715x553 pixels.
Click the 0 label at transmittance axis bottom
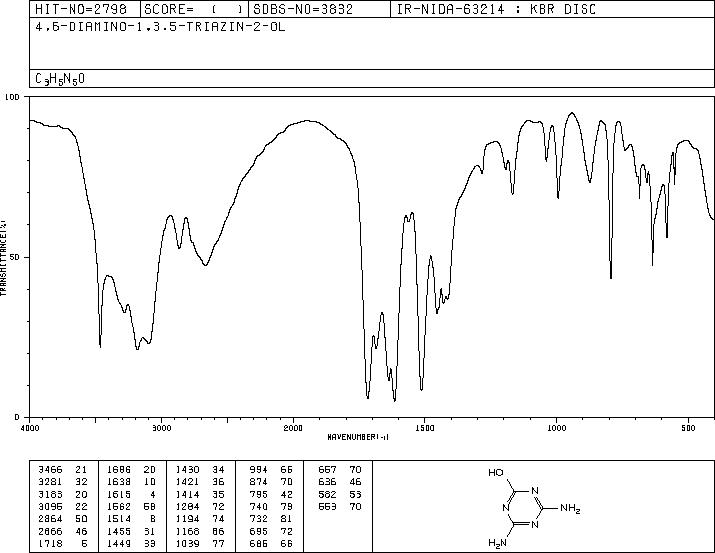click(17, 417)
